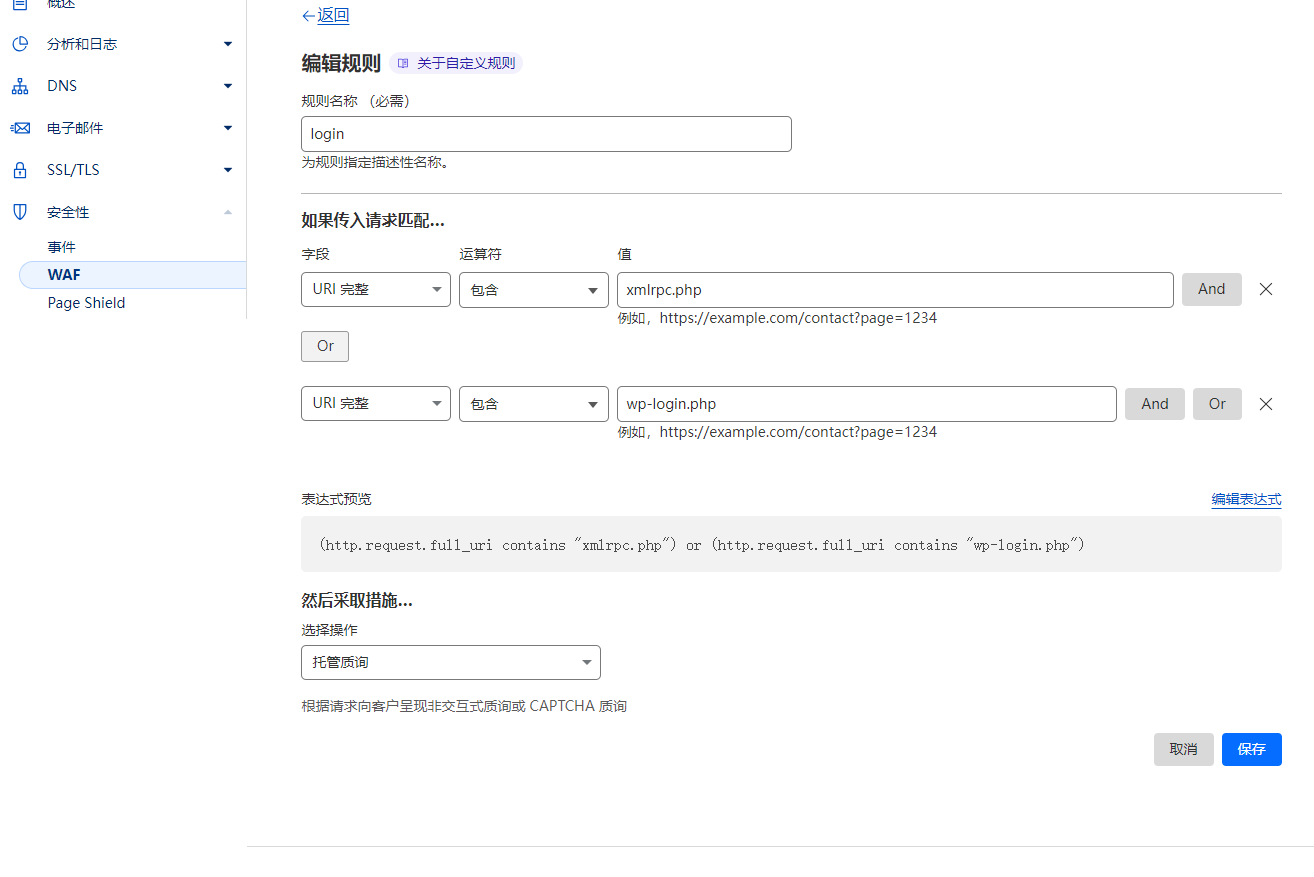Viewport: 1314px width, 877px height.
Task: Open field dropdown for wp-login.php row
Action: [376, 404]
